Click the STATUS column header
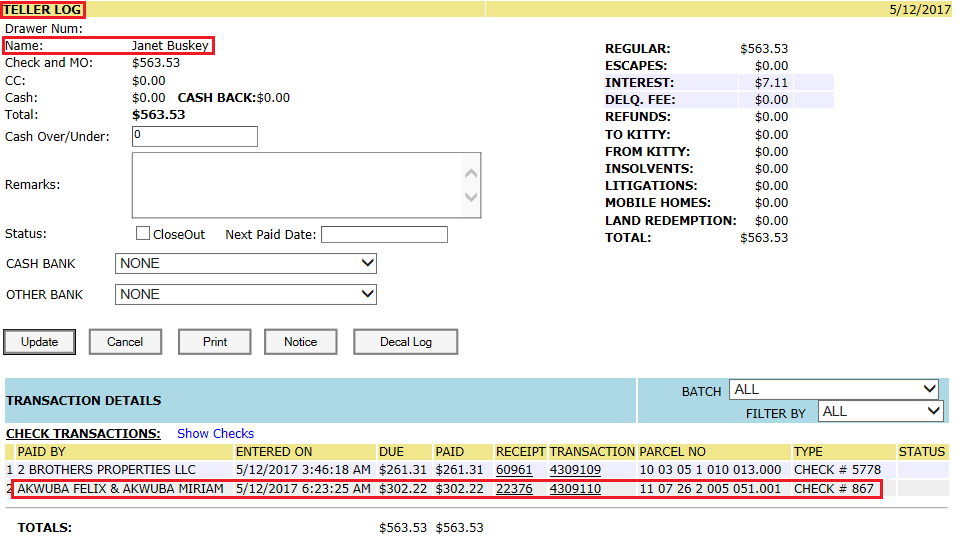 click(921, 452)
